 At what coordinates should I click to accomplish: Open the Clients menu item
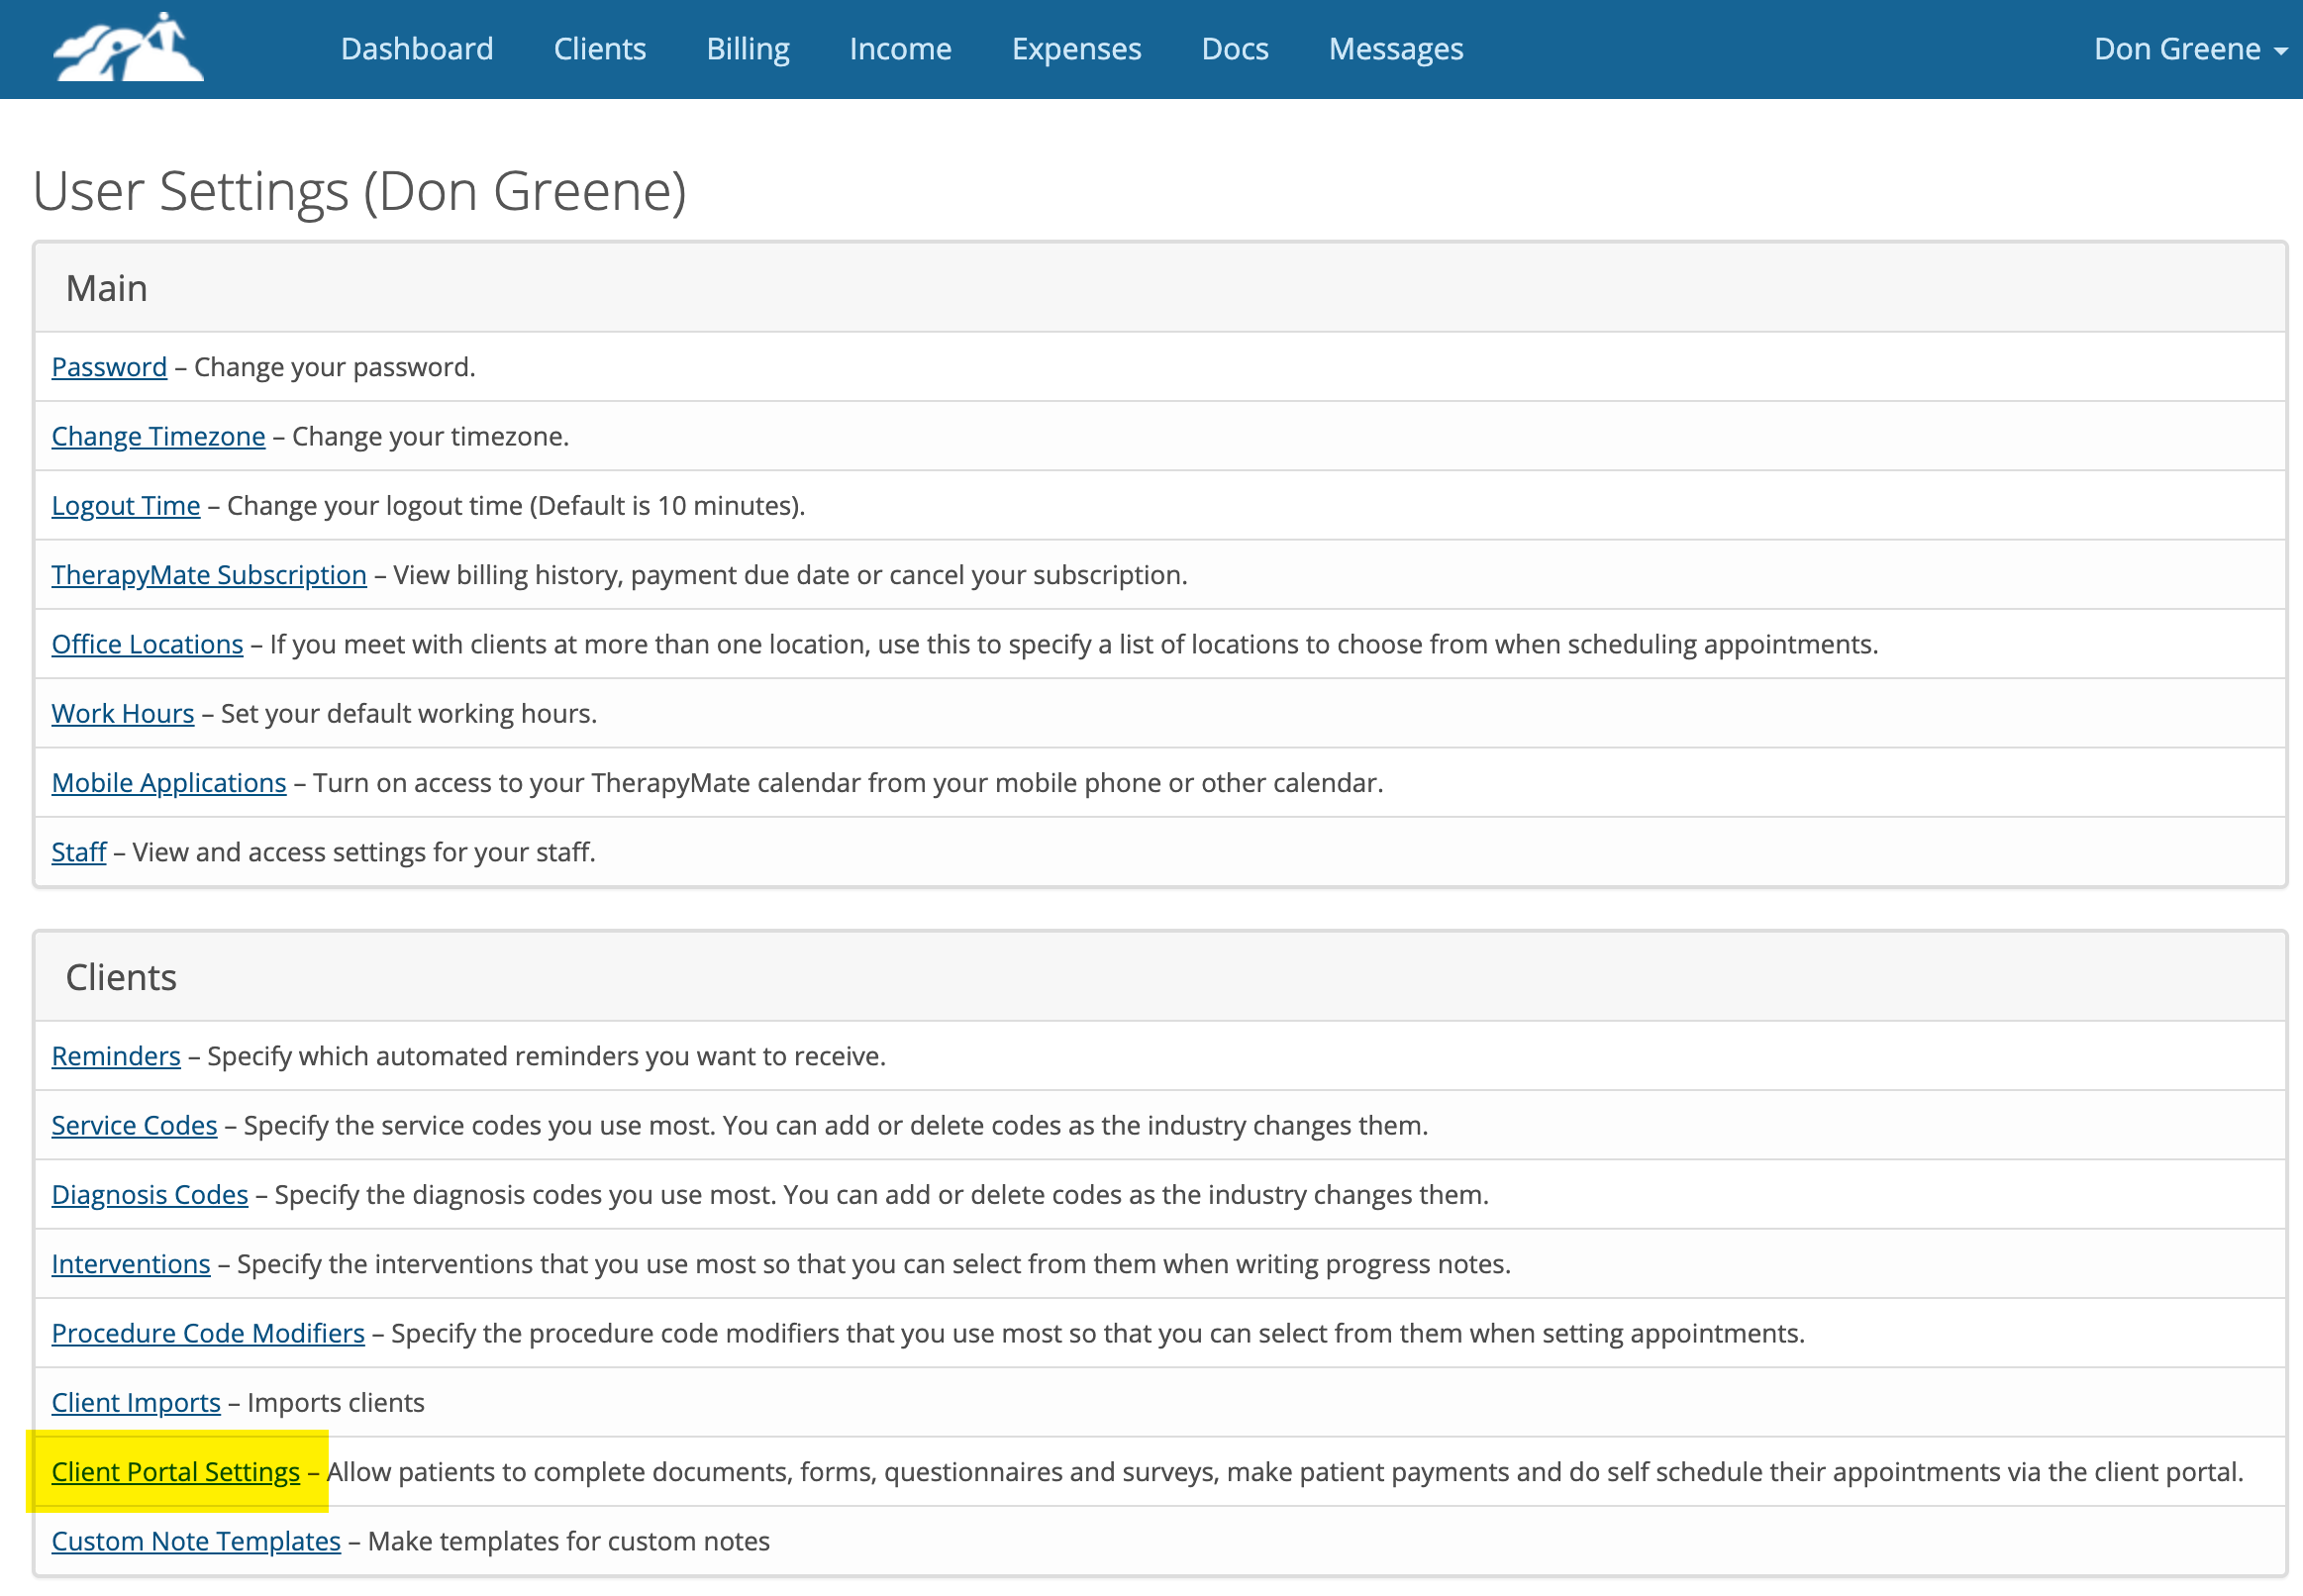599,48
